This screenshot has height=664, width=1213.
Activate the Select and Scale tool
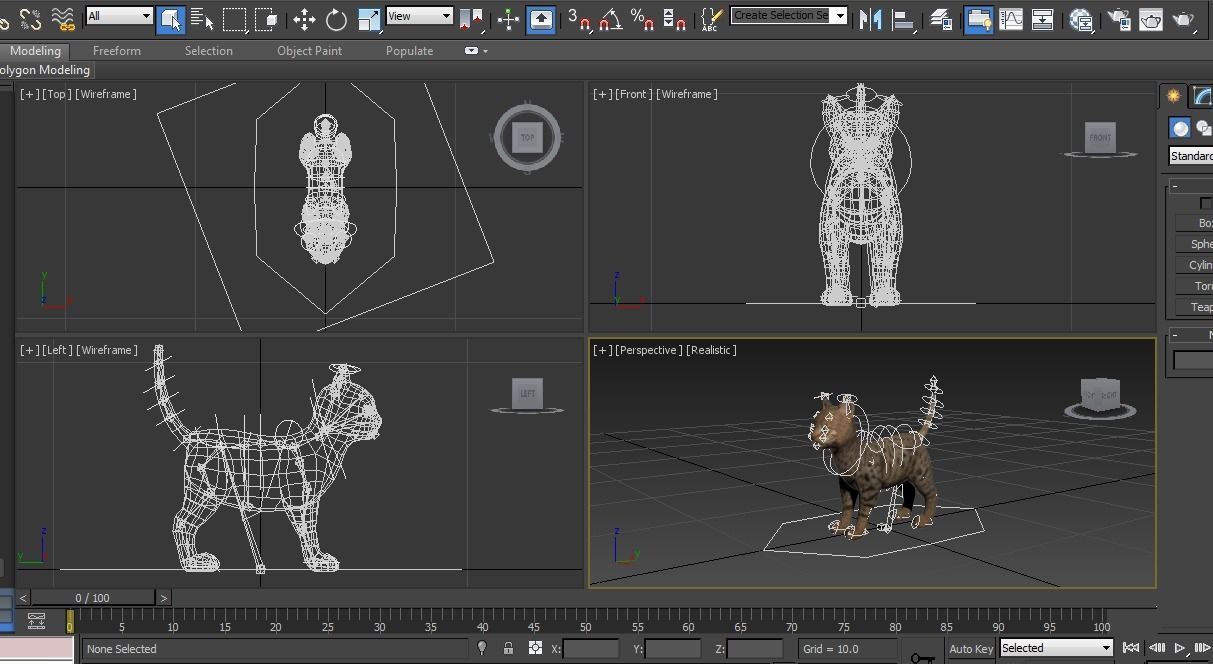(x=369, y=18)
